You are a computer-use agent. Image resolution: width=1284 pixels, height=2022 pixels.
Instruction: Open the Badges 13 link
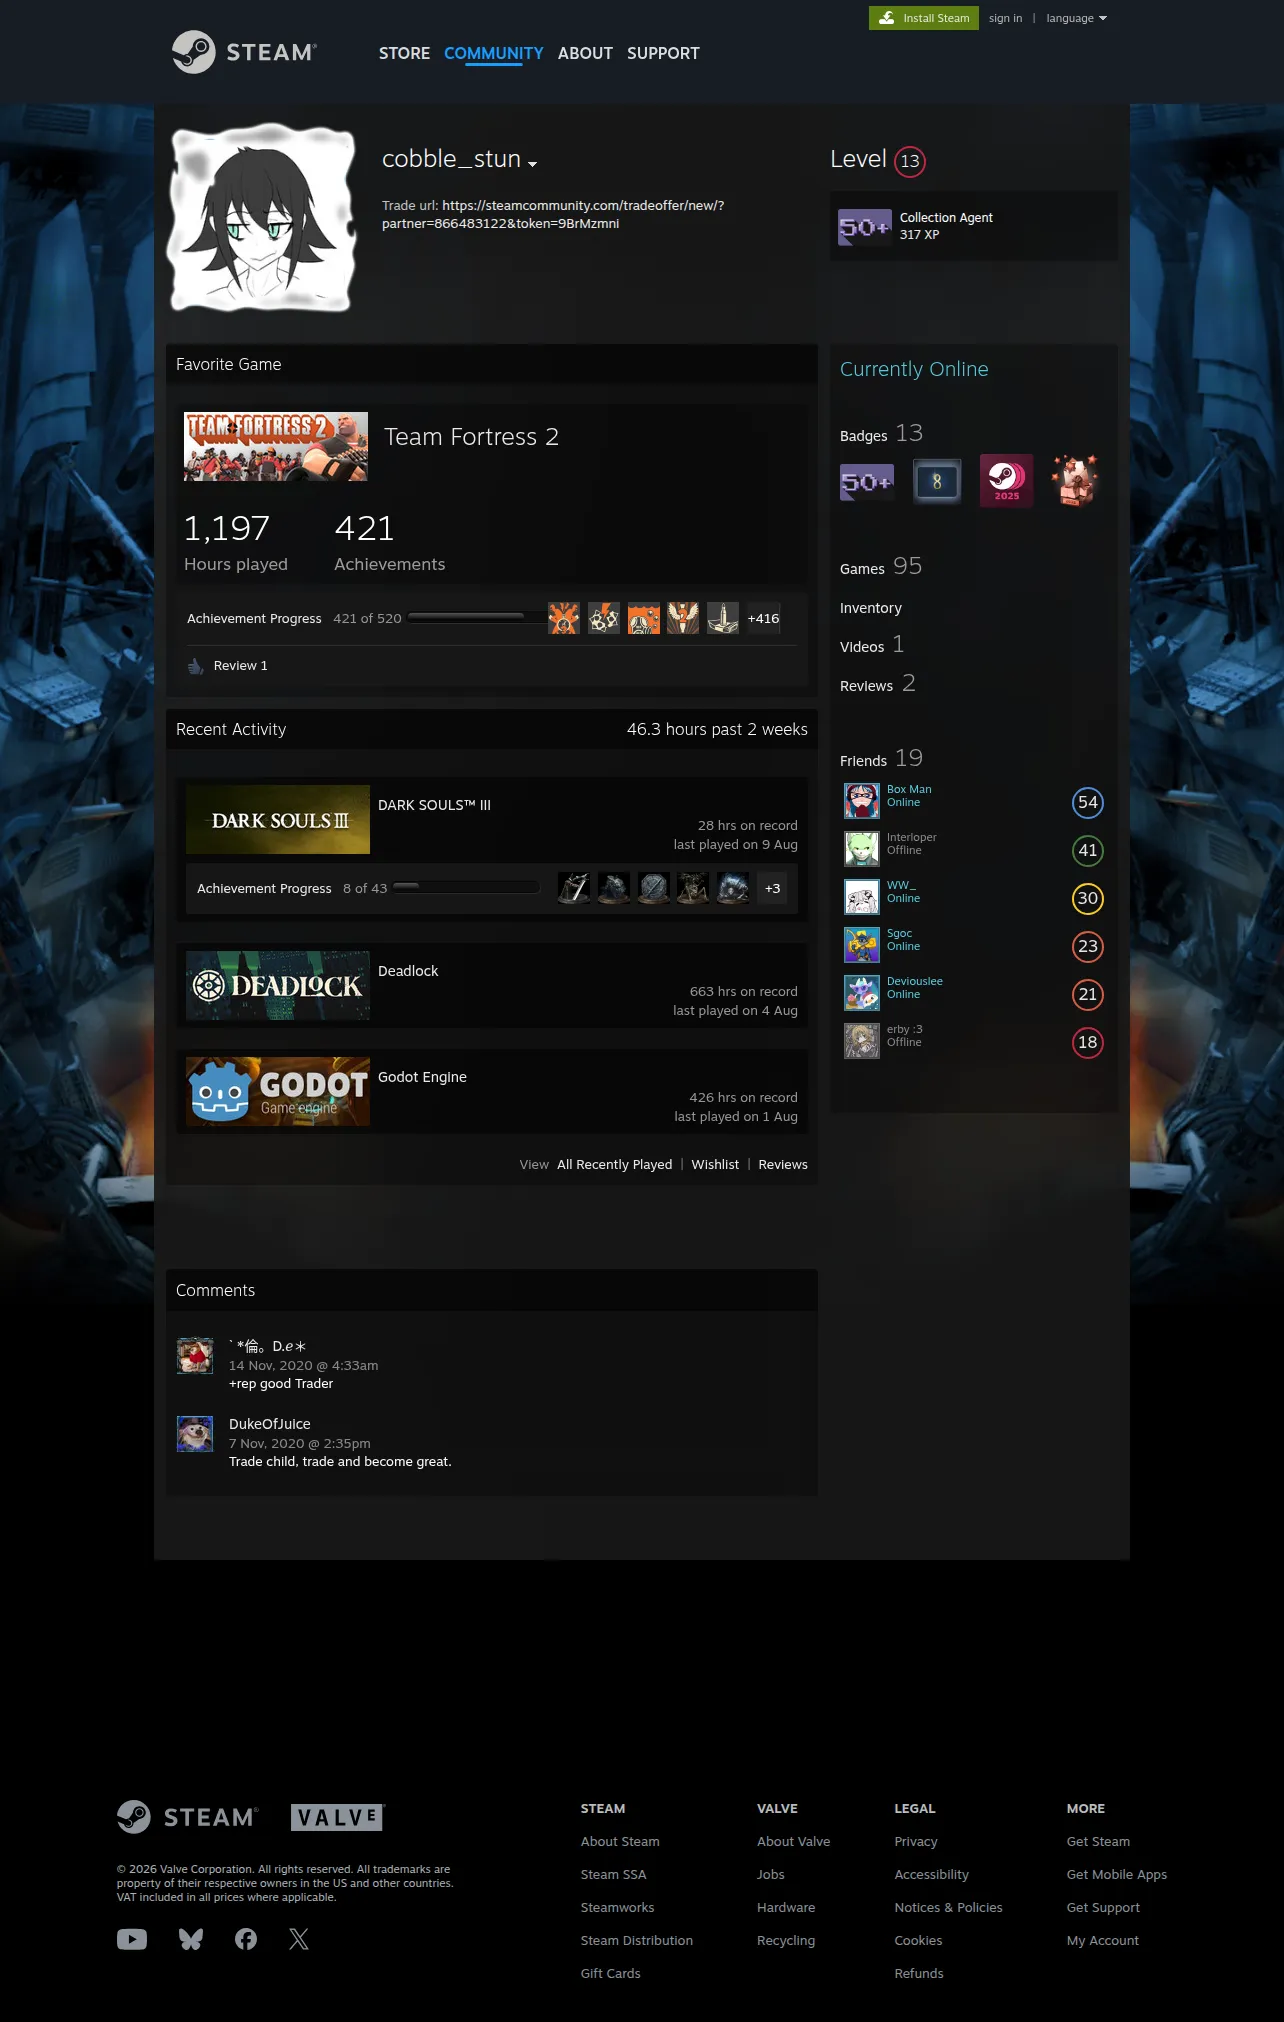[881, 434]
